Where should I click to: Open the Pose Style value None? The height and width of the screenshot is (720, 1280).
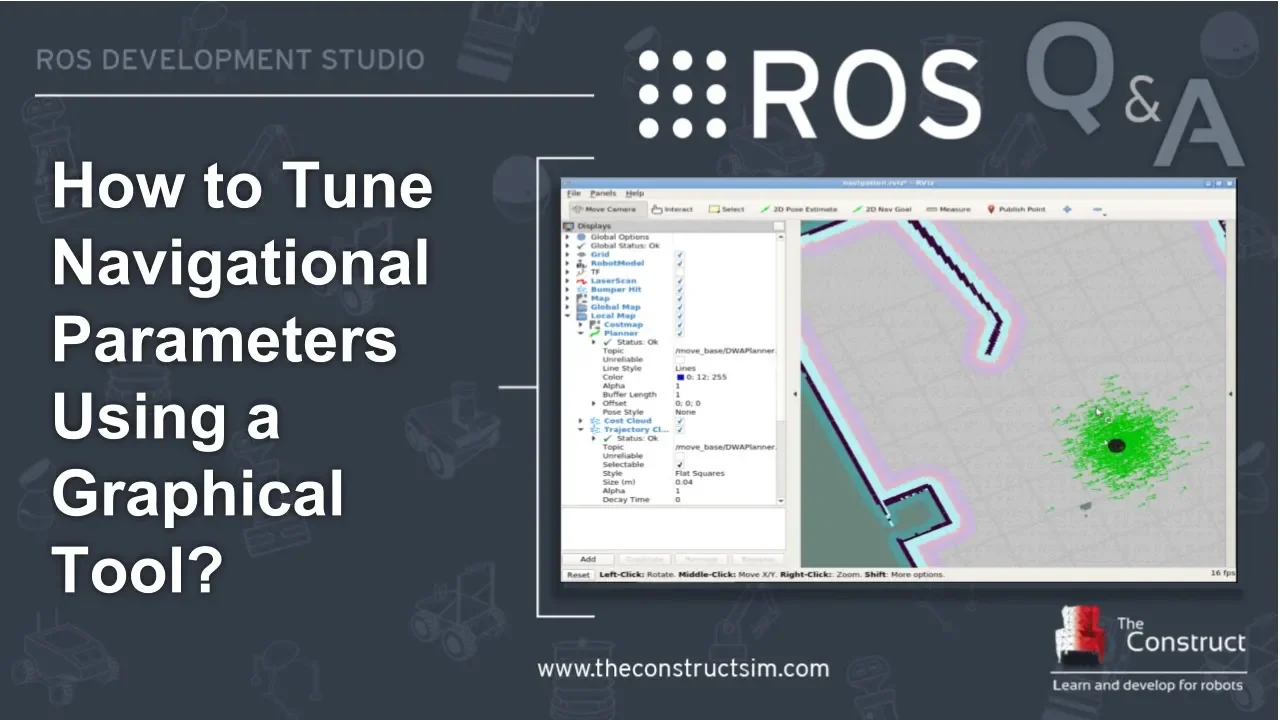click(685, 412)
